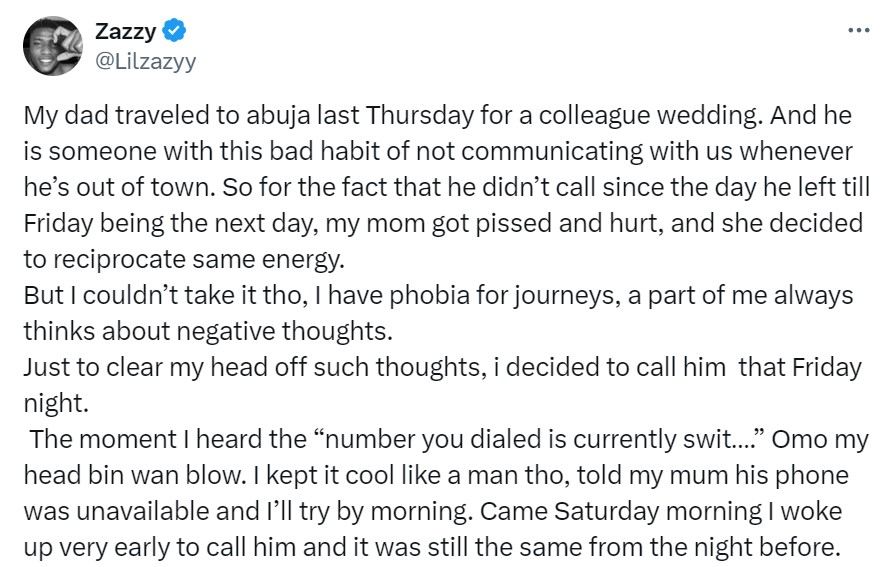Click the display name Zazzy
Screen dimensions: 886x567
[125, 32]
